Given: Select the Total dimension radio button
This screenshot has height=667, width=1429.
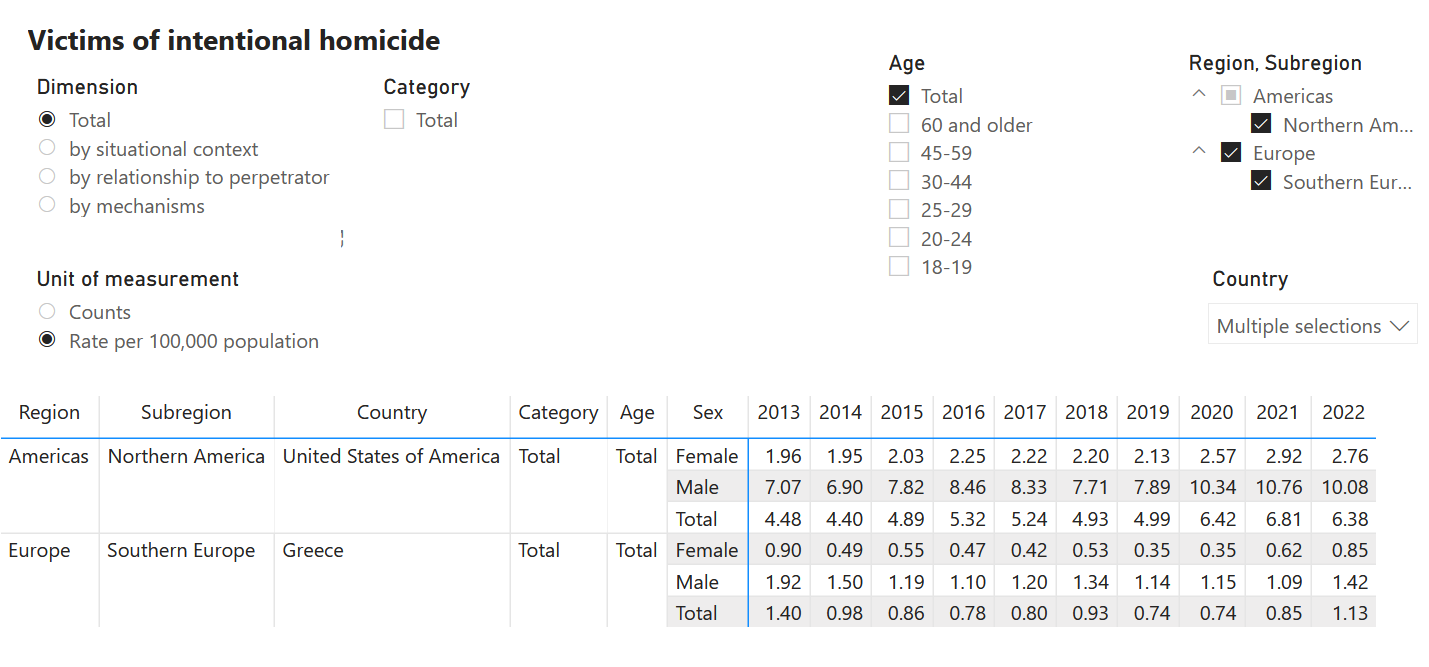Looking at the screenshot, I should (x=47, y=120).
